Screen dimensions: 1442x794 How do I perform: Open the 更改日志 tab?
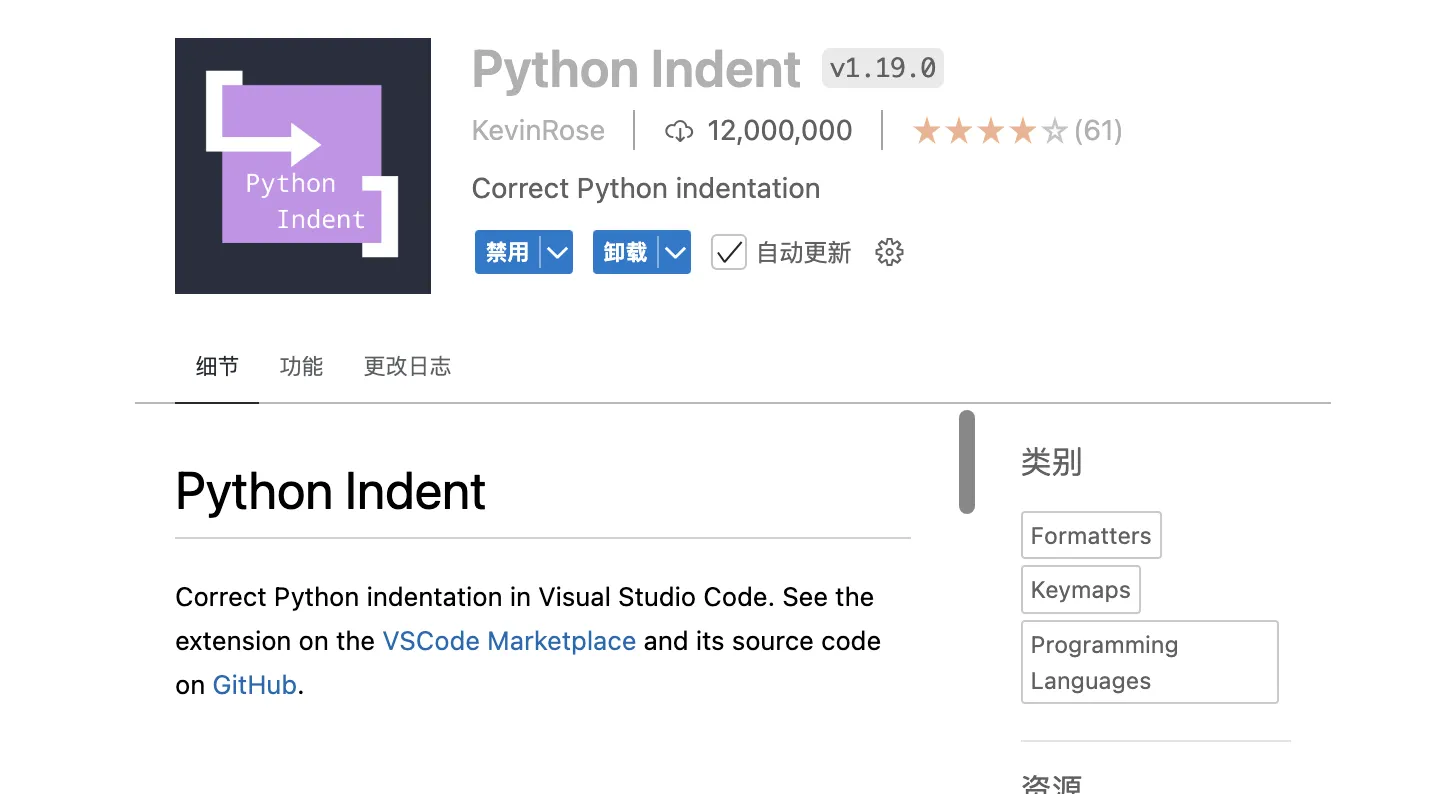point(407,367)
